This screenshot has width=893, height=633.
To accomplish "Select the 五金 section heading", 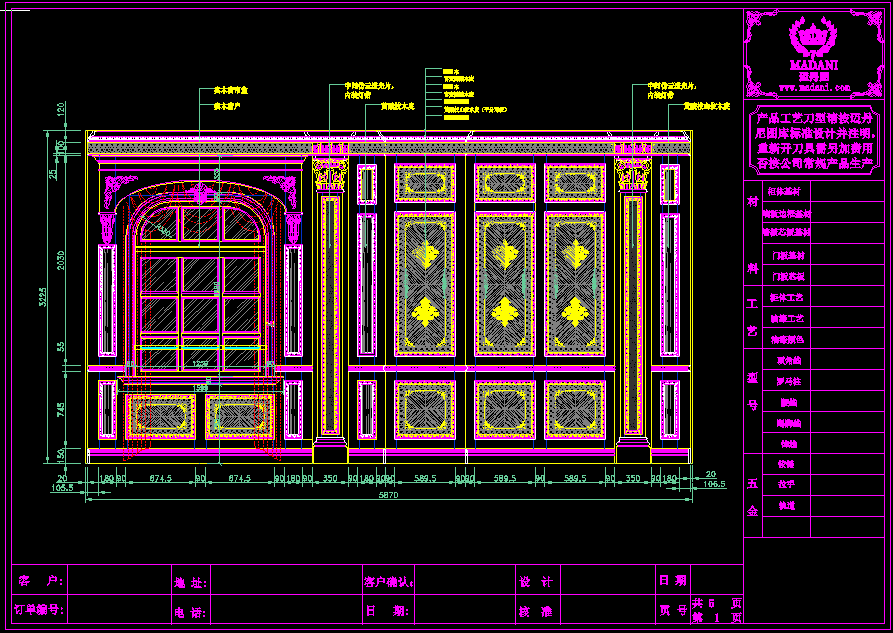I will click(x=753, y=497).
